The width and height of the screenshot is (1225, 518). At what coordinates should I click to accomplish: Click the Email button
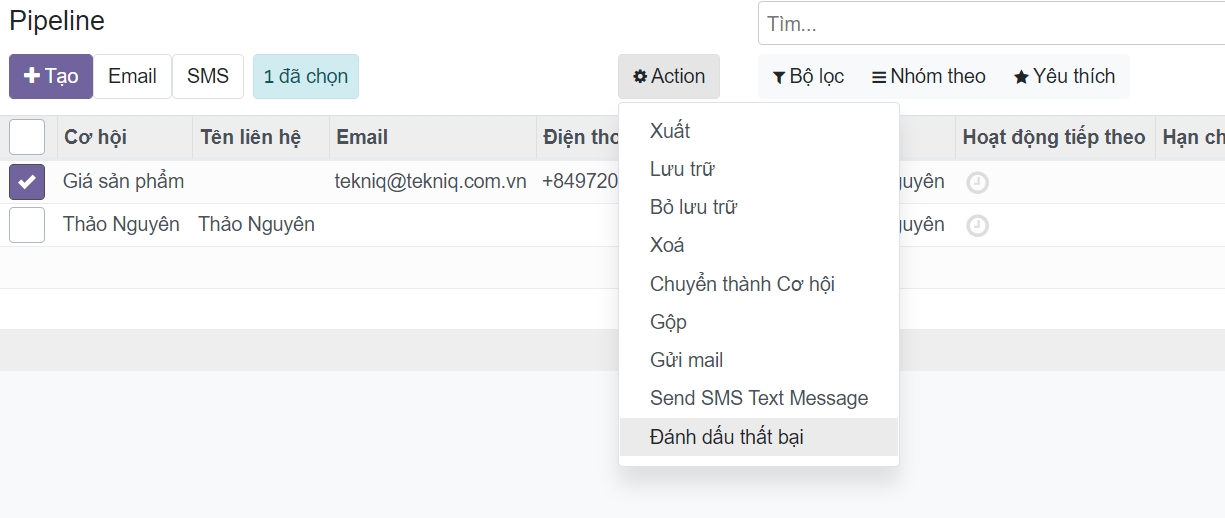[132, 76]
